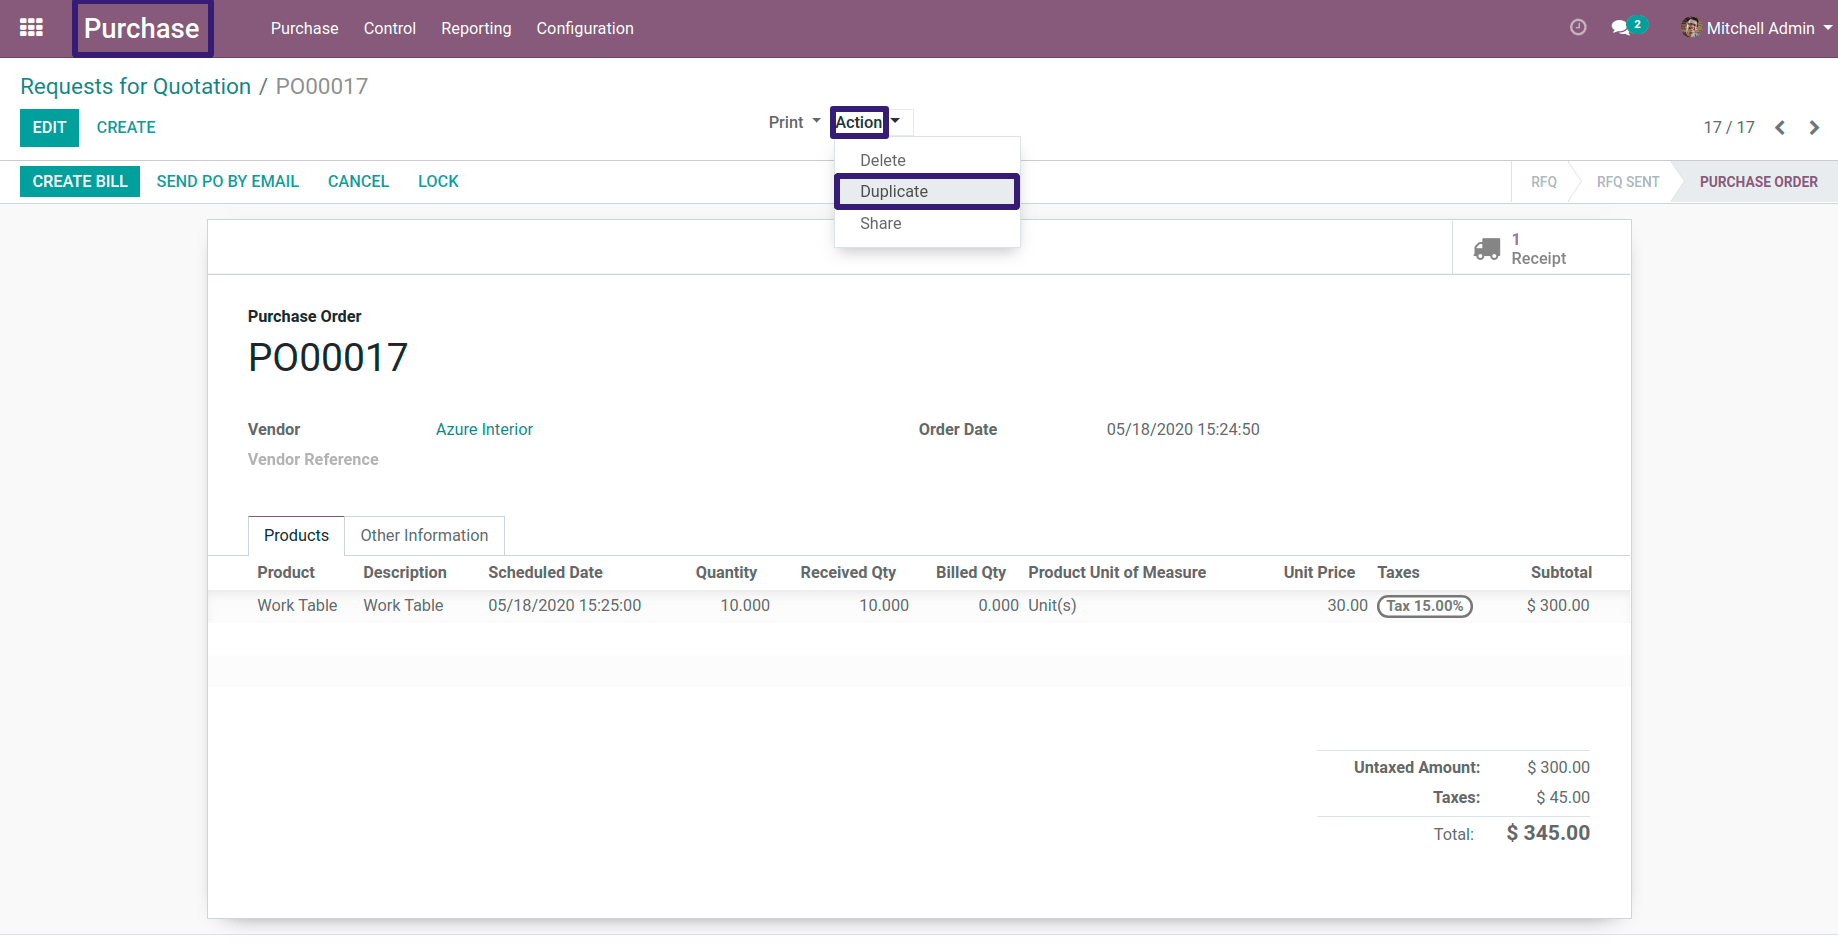Click the PO00017 order heading
This screenshot has width=1838, height=949.
(x=328, y=357)
